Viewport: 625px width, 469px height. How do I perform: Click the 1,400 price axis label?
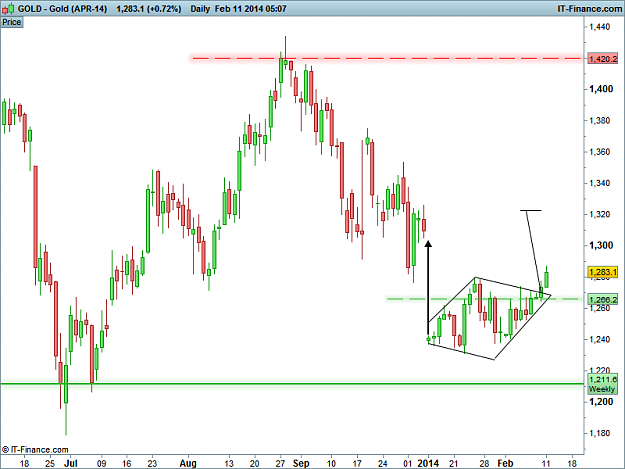click(x=601, y=89)
